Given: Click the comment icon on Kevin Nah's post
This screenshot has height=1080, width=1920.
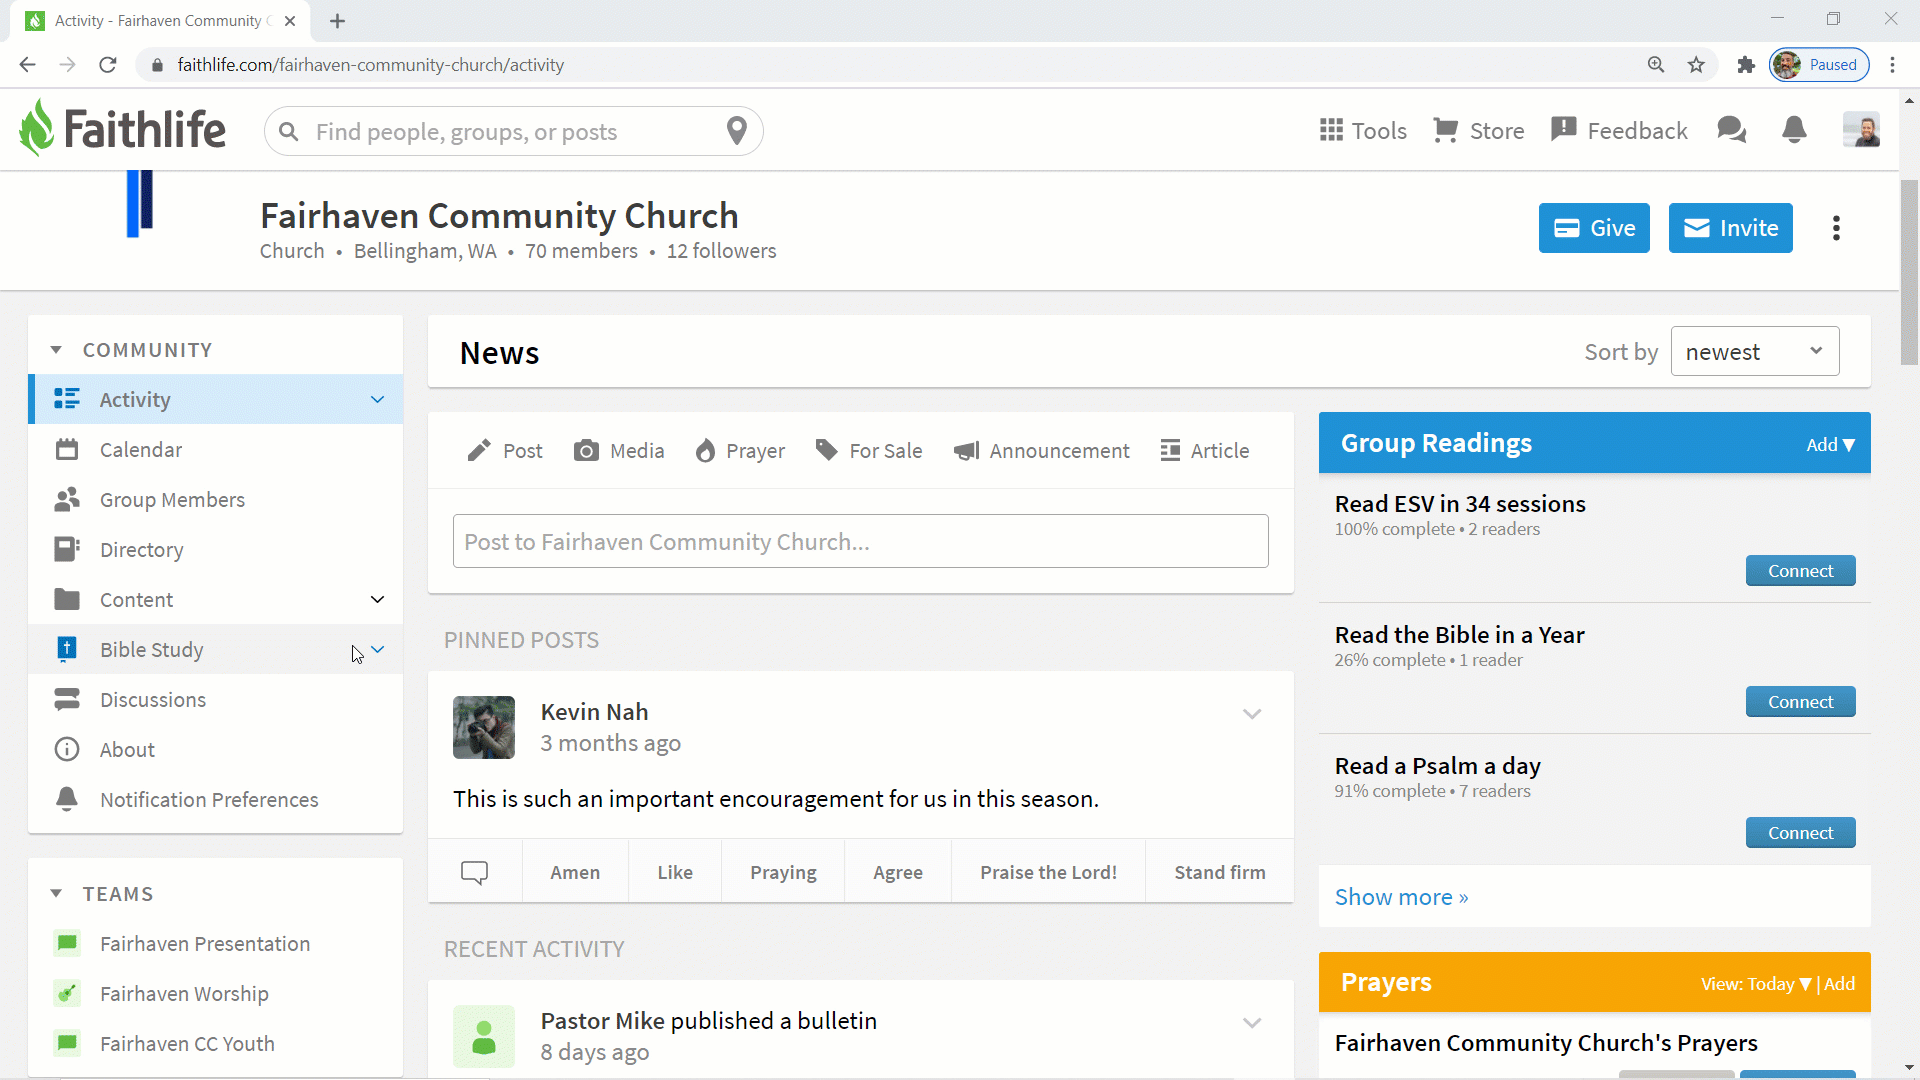Looking at the screenshot, I should pyautogui.click(x=474, y=872).
